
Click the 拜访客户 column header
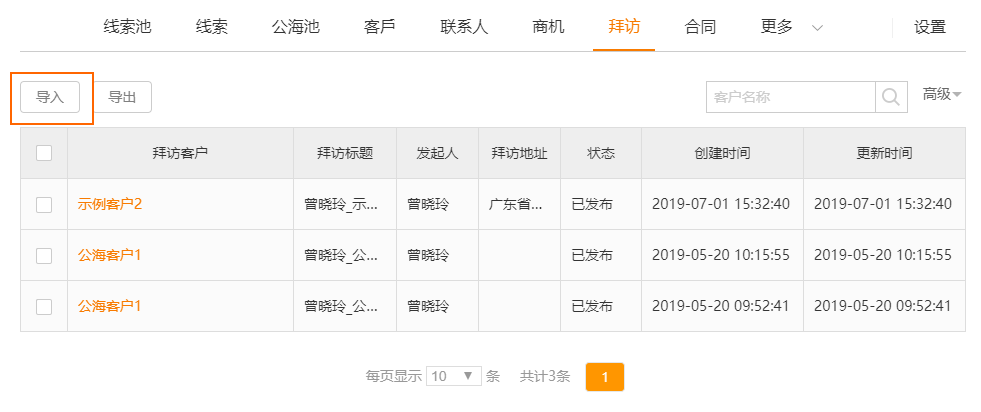click(x=180, y=153)
